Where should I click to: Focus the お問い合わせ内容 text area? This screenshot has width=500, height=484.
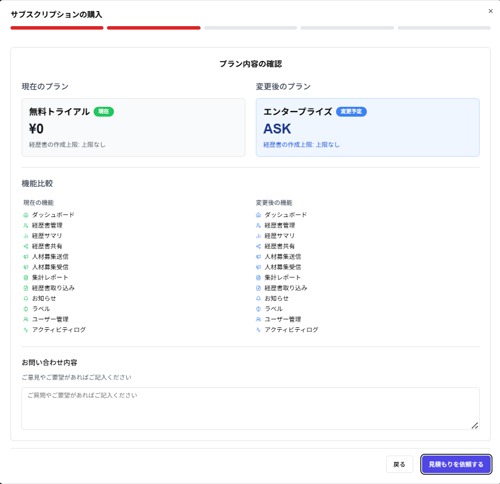pos(250,408)
